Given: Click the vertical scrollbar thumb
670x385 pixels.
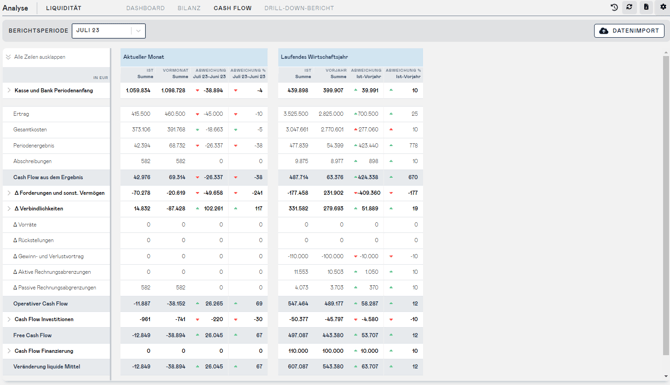Looking at the screenshot, I should coord(666,205).
